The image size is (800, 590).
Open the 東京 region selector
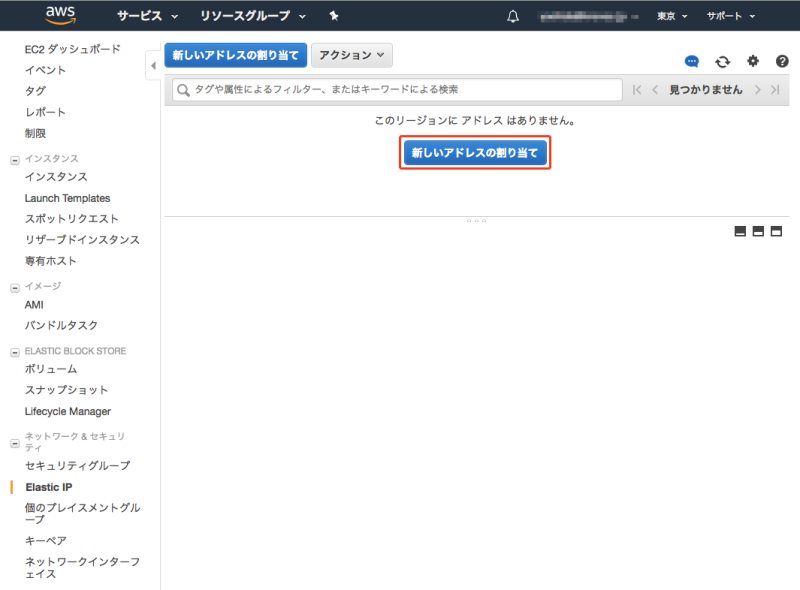point(672,16)
